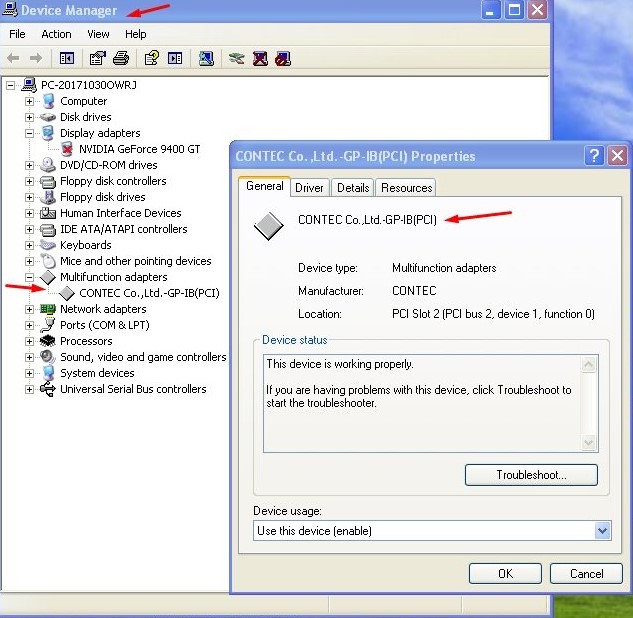Image resolution: width=633 pixels, height=618 pixels.
Task: Select the General tab
Action: pyautogui.click(x=264, y=186)
